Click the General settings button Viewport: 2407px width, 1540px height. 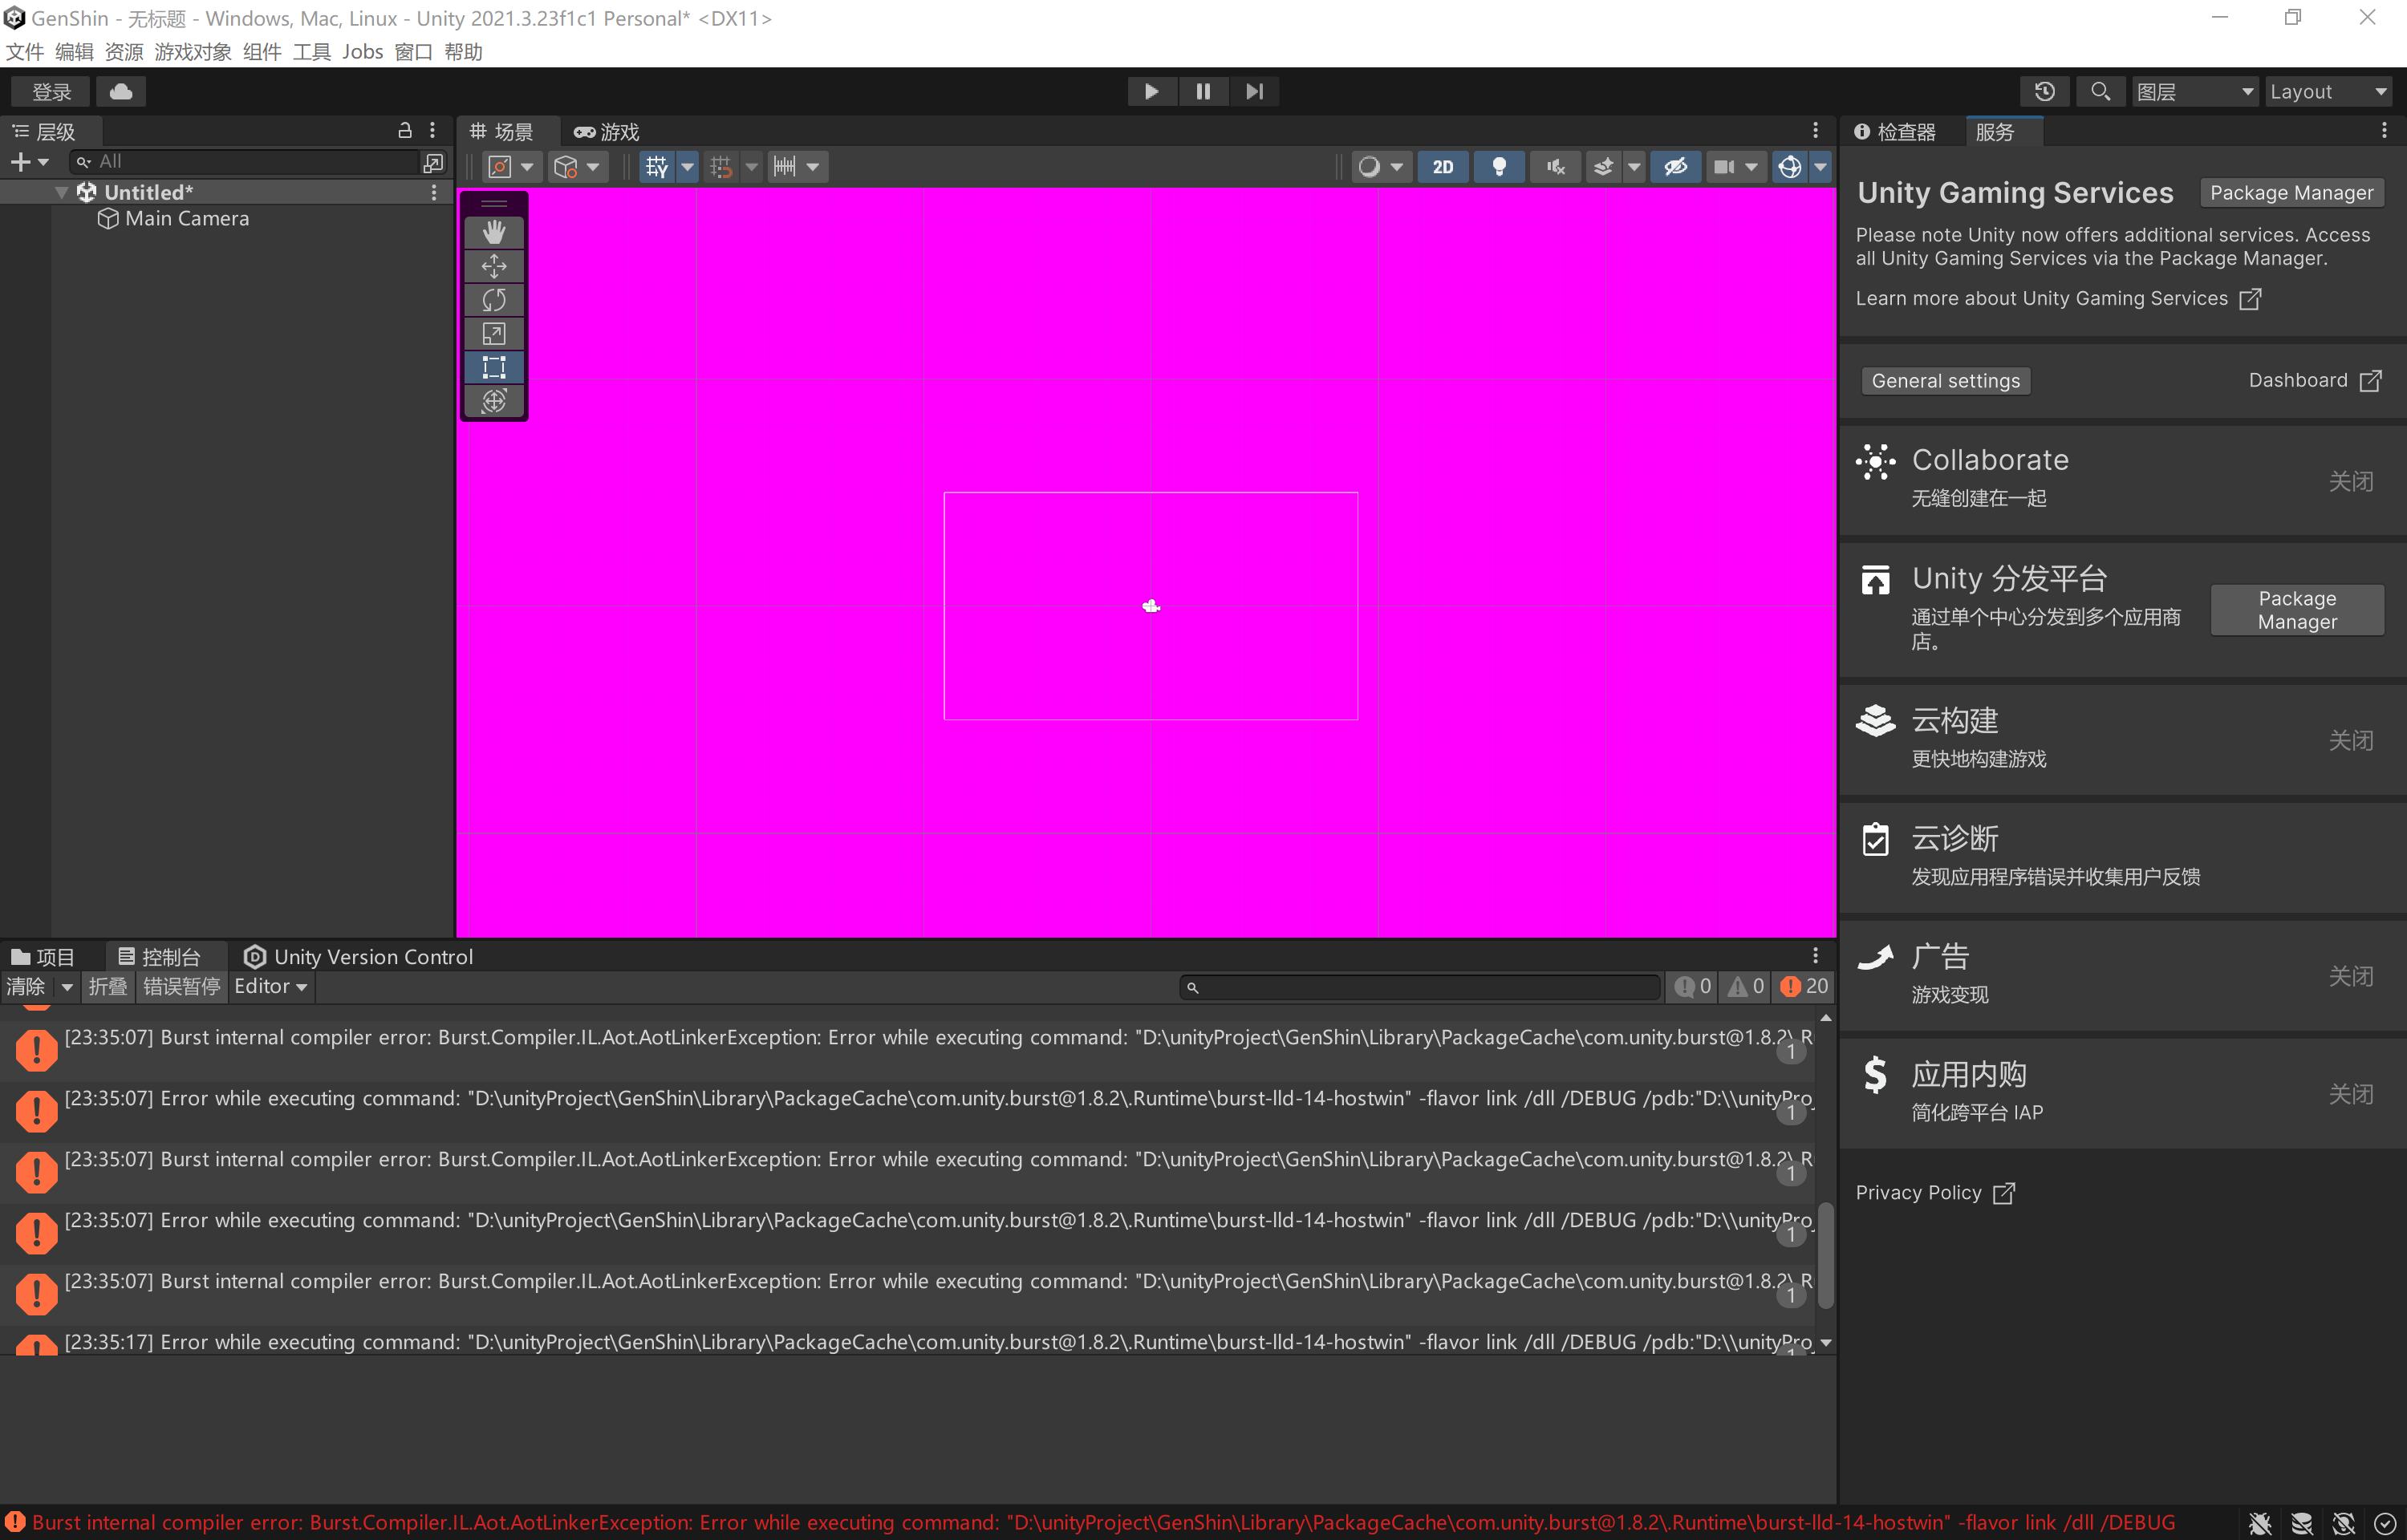point(1945,381)
